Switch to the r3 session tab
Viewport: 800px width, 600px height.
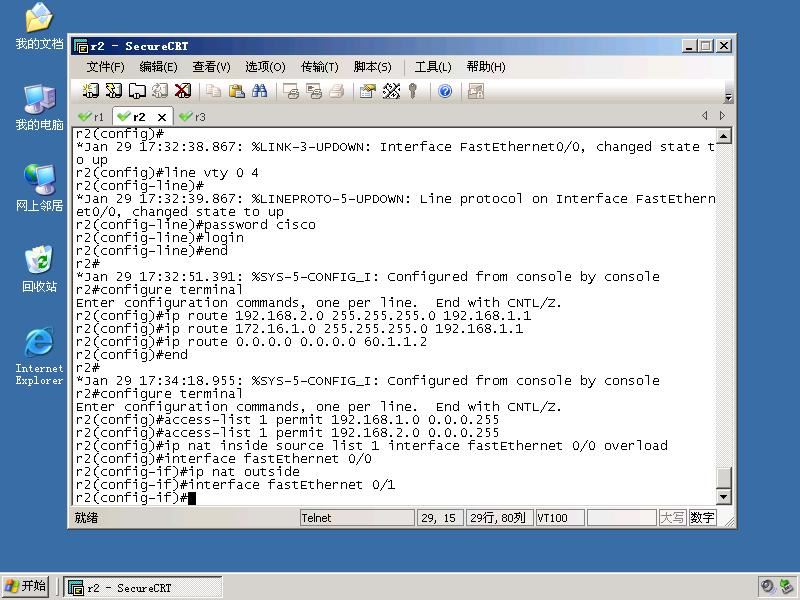tap(193, 117)
